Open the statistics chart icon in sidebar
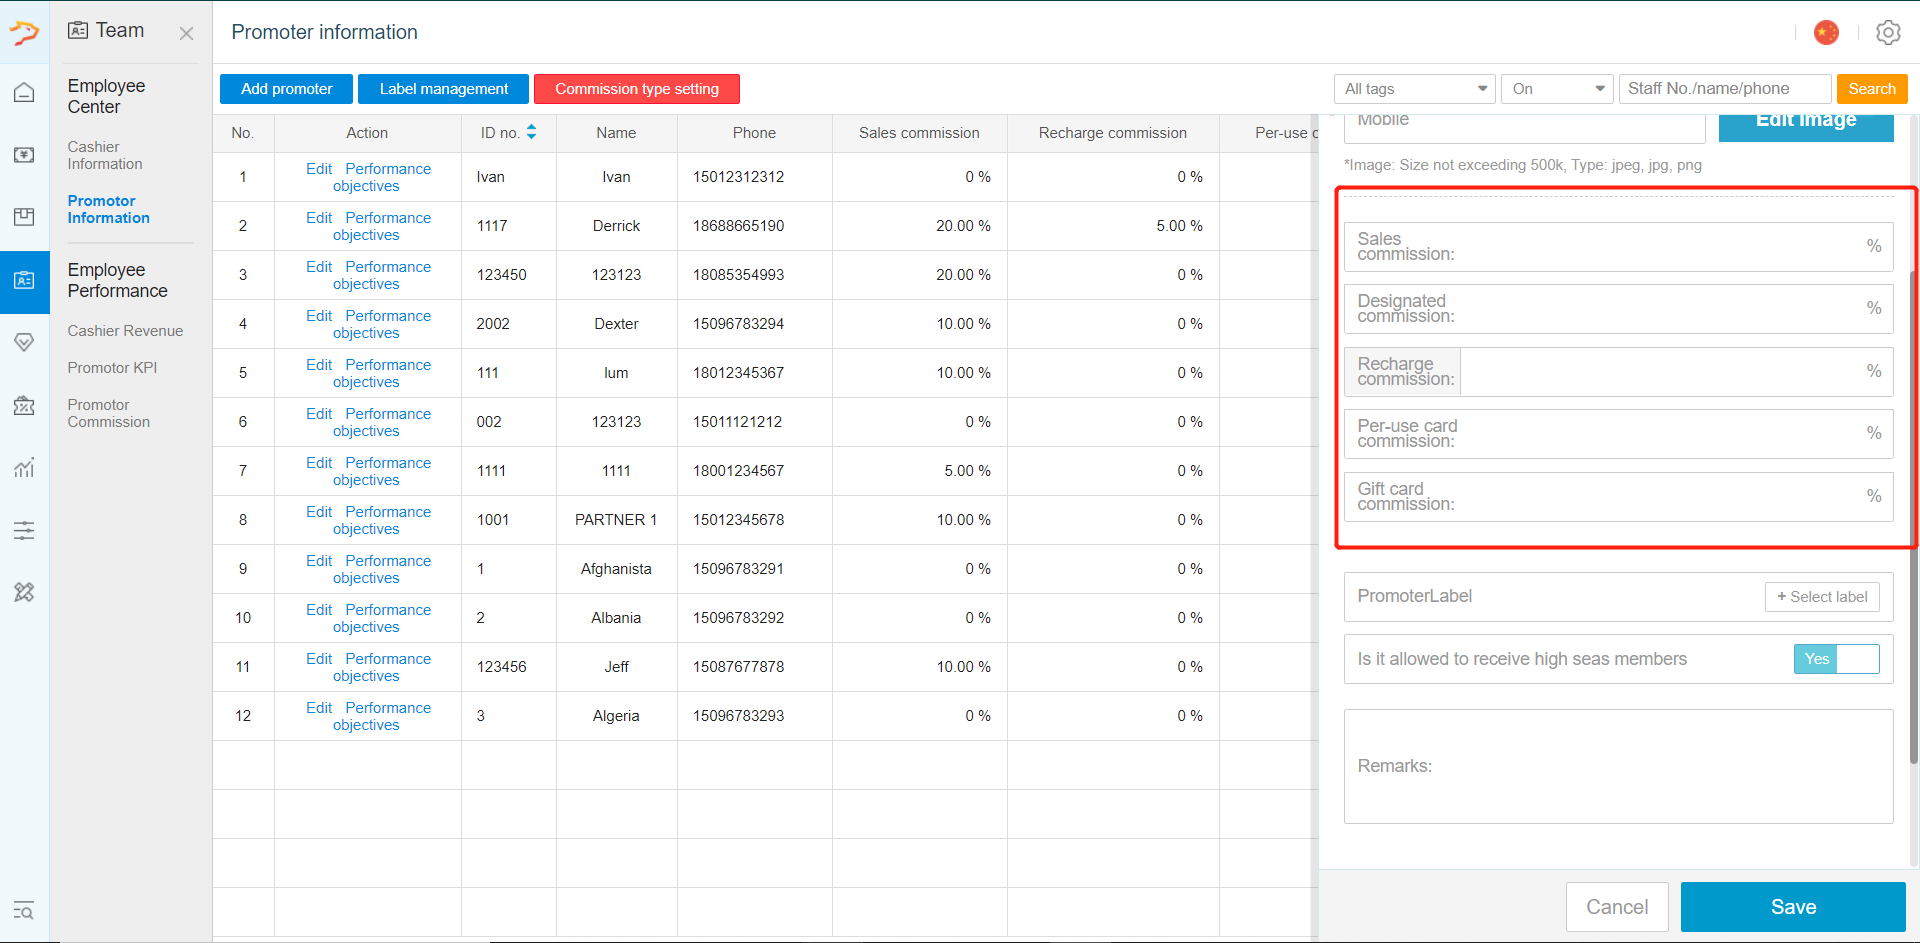The width and height of the screenshot is (1920, 943). point(24,467)
